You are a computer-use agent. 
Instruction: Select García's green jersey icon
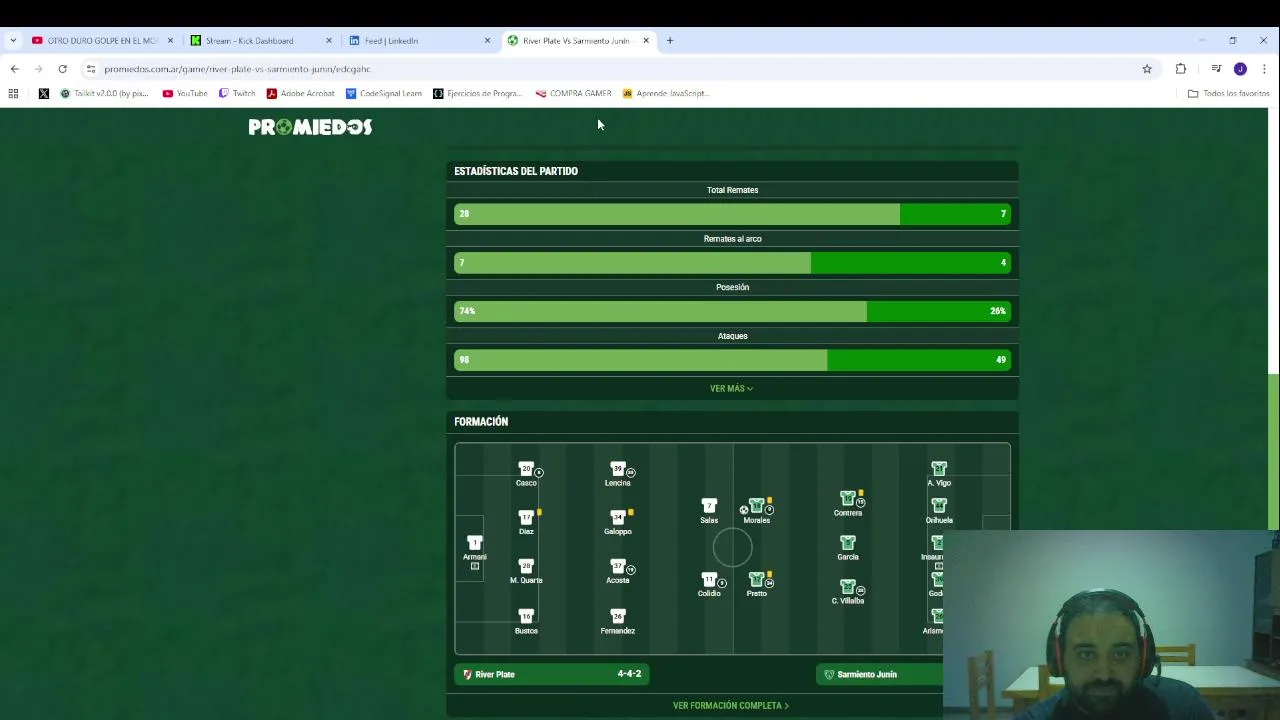coord(848,543)
